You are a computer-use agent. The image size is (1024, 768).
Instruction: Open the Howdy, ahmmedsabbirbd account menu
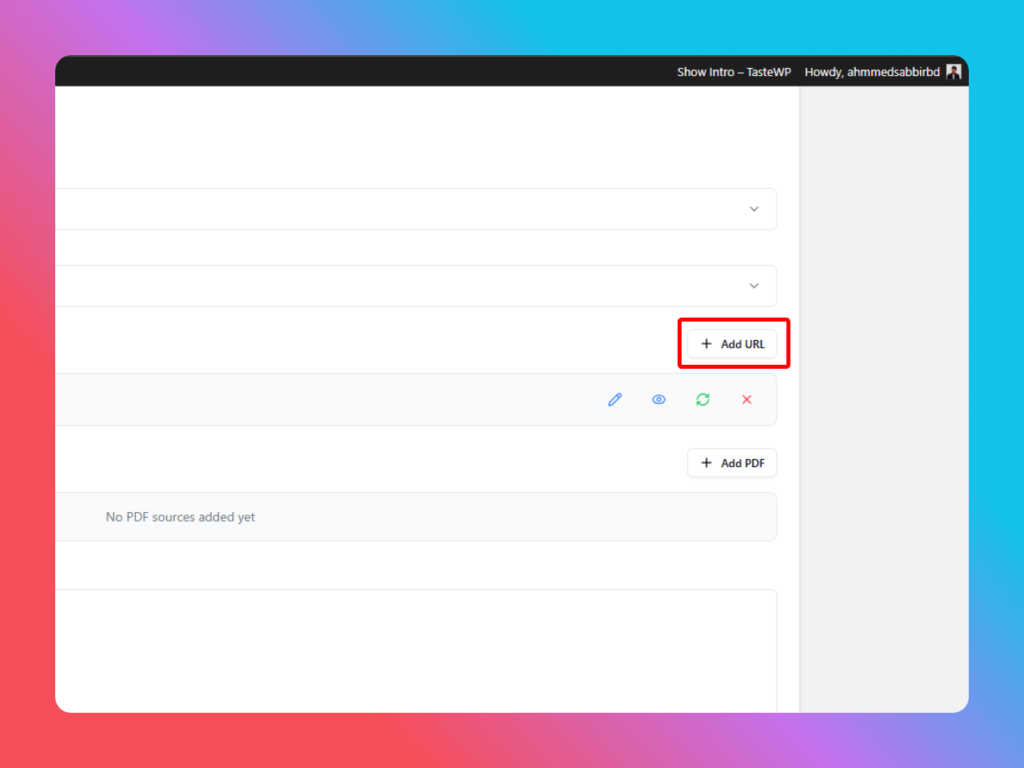871,72
